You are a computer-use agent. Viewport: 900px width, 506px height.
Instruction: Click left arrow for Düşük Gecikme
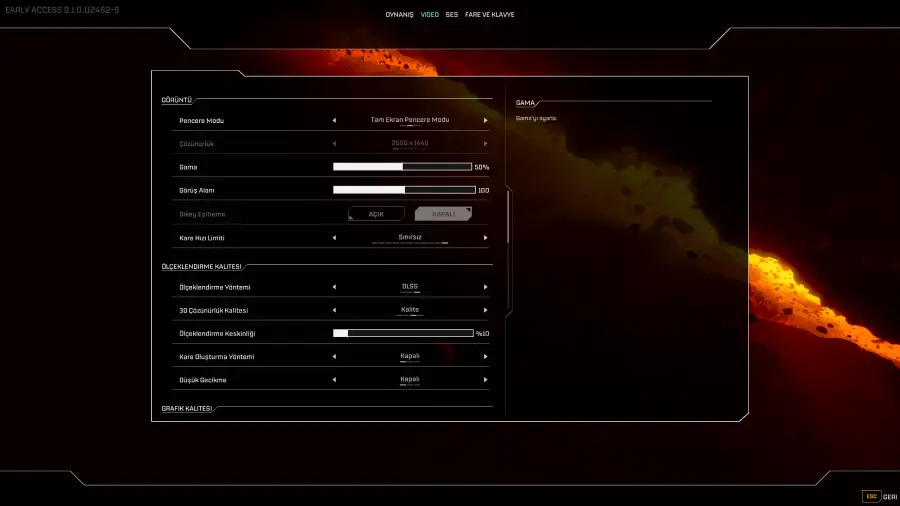[334, 380]
